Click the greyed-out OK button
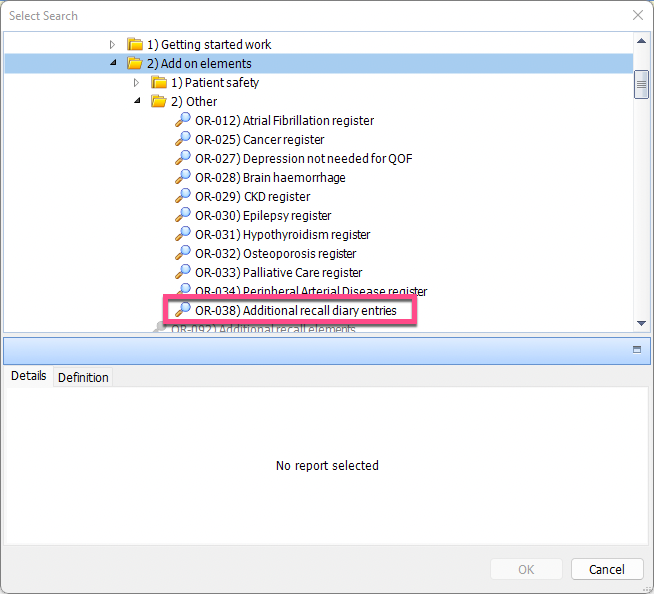Viewport: 654px width, 594px height. pyautogui.click(x=526, y=569)
